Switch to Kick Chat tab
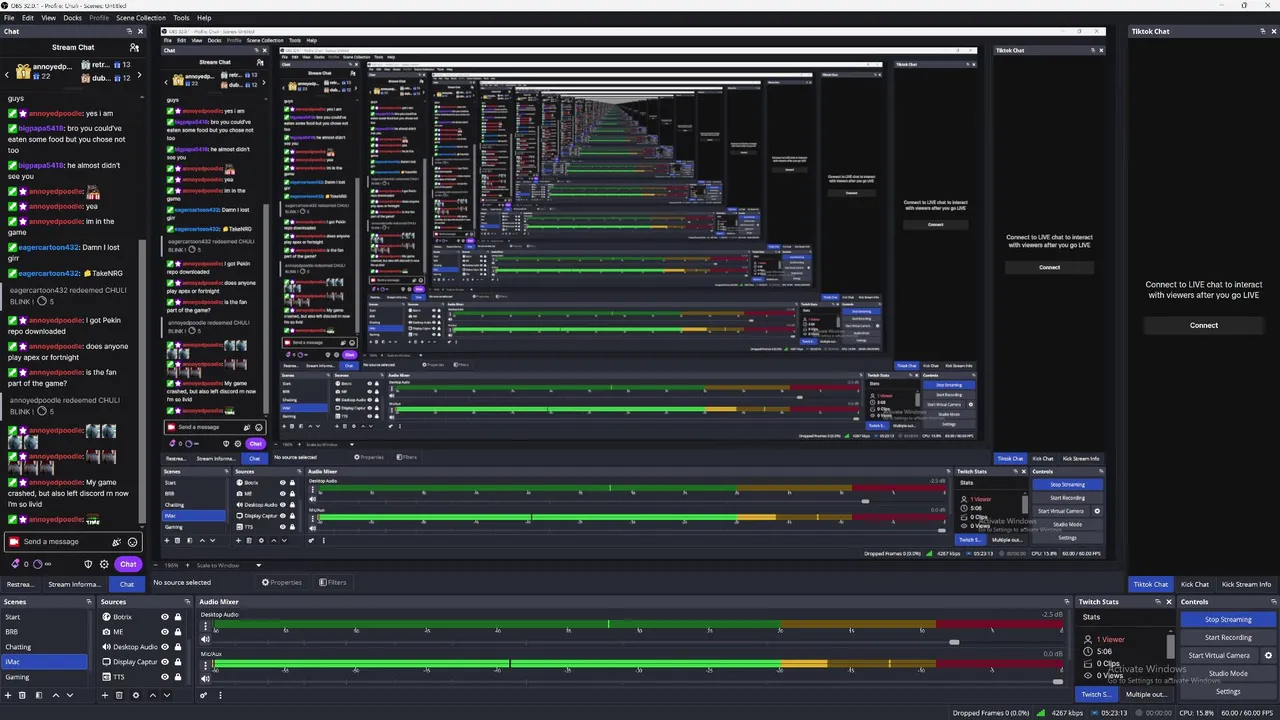 pyautogui.click(x=1194, y=584)
